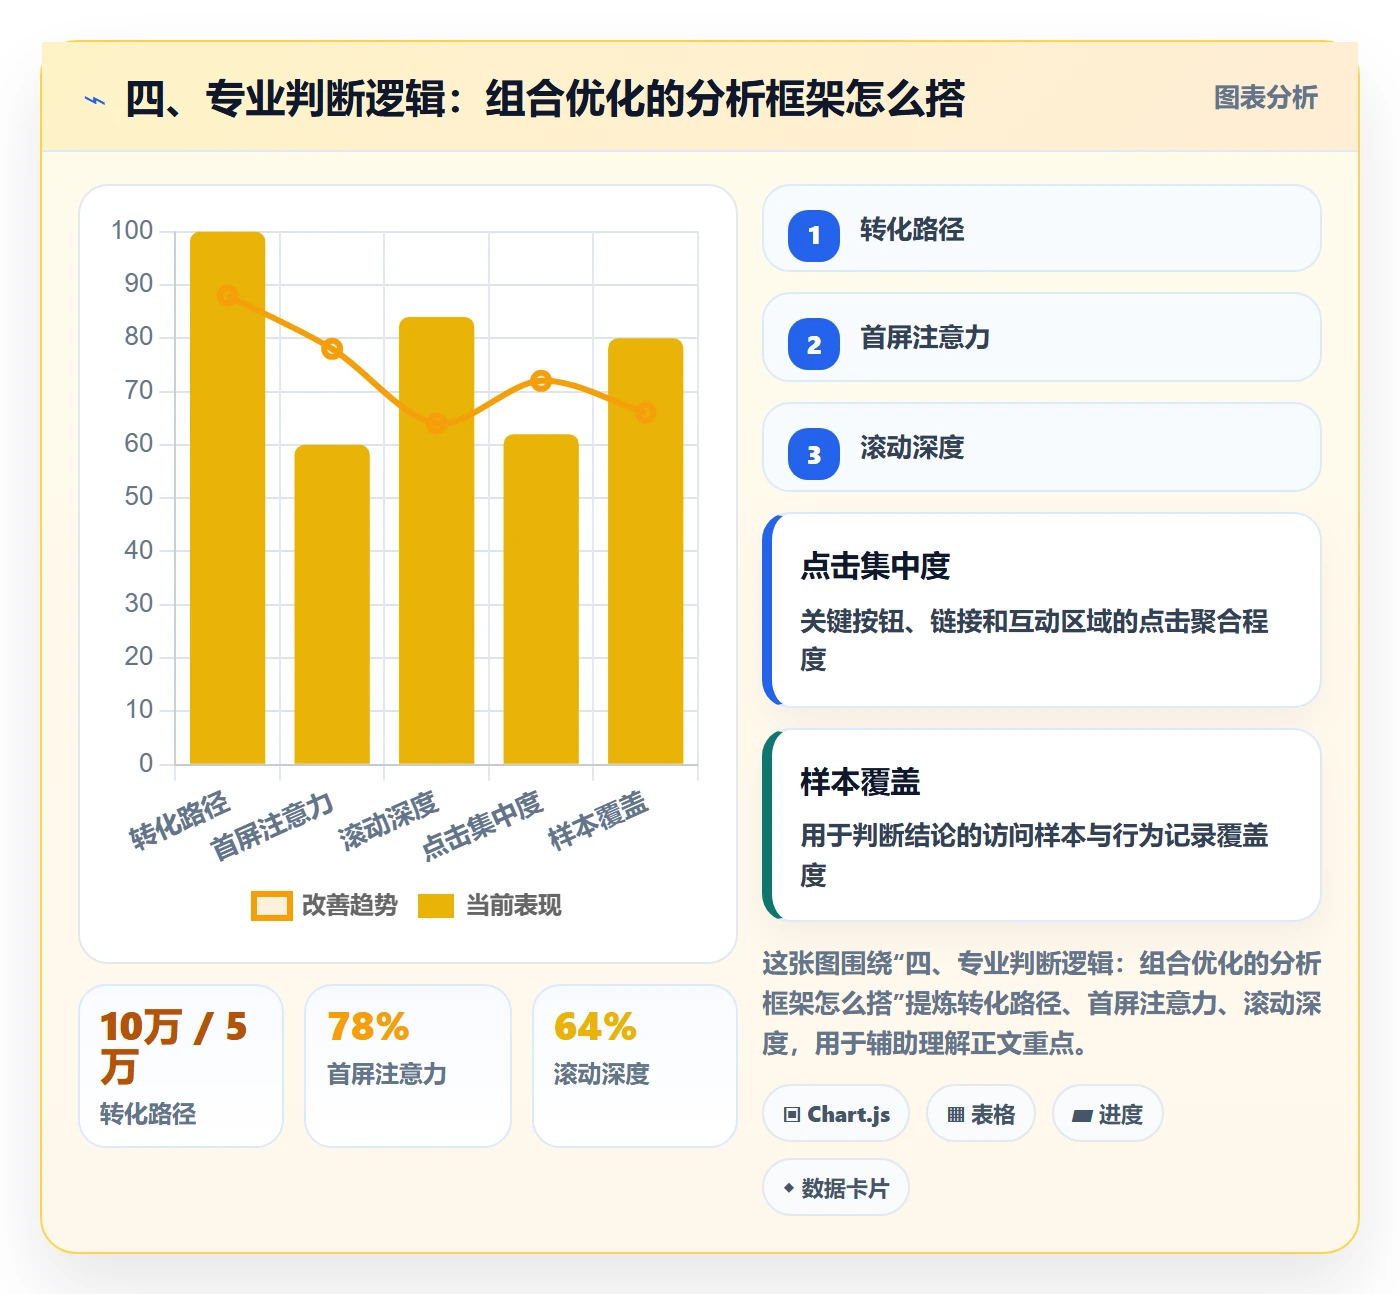This screenshot has width=1400, height=1294.
Task: Click the blue number 3 badge
Action: [814, 454]
